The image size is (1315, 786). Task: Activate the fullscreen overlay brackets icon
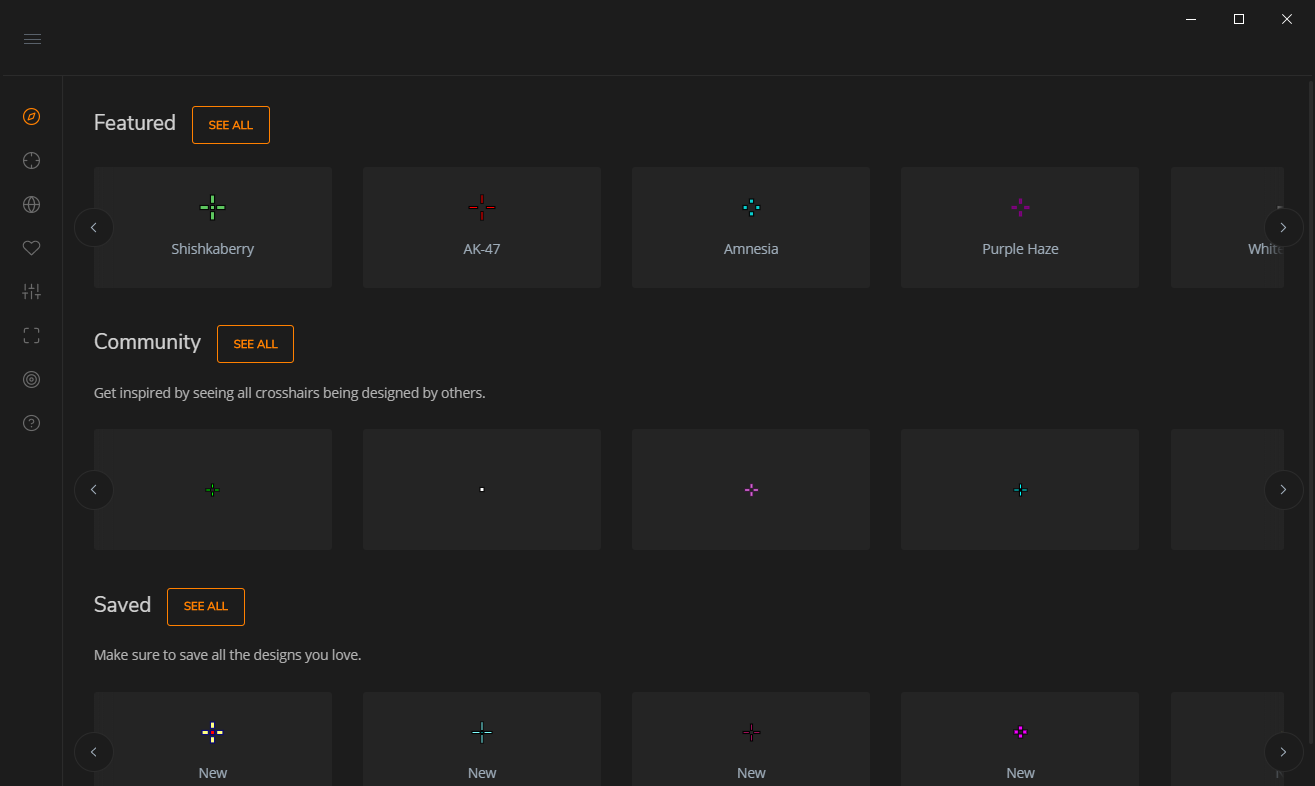click(31, 335)
